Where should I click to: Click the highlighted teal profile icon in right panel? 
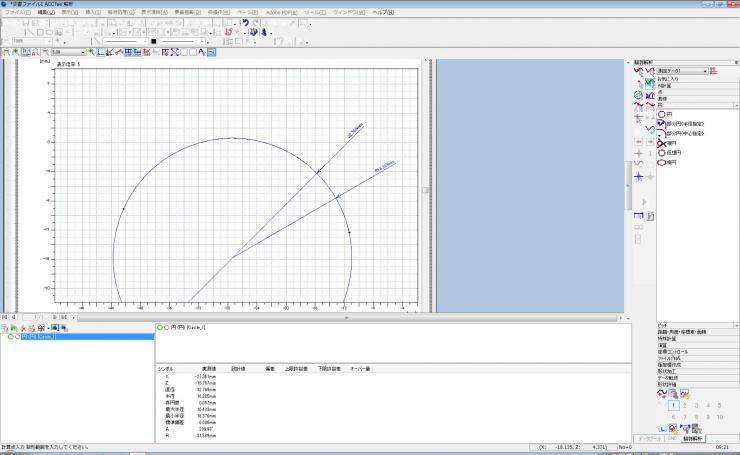tap(650, 83)
